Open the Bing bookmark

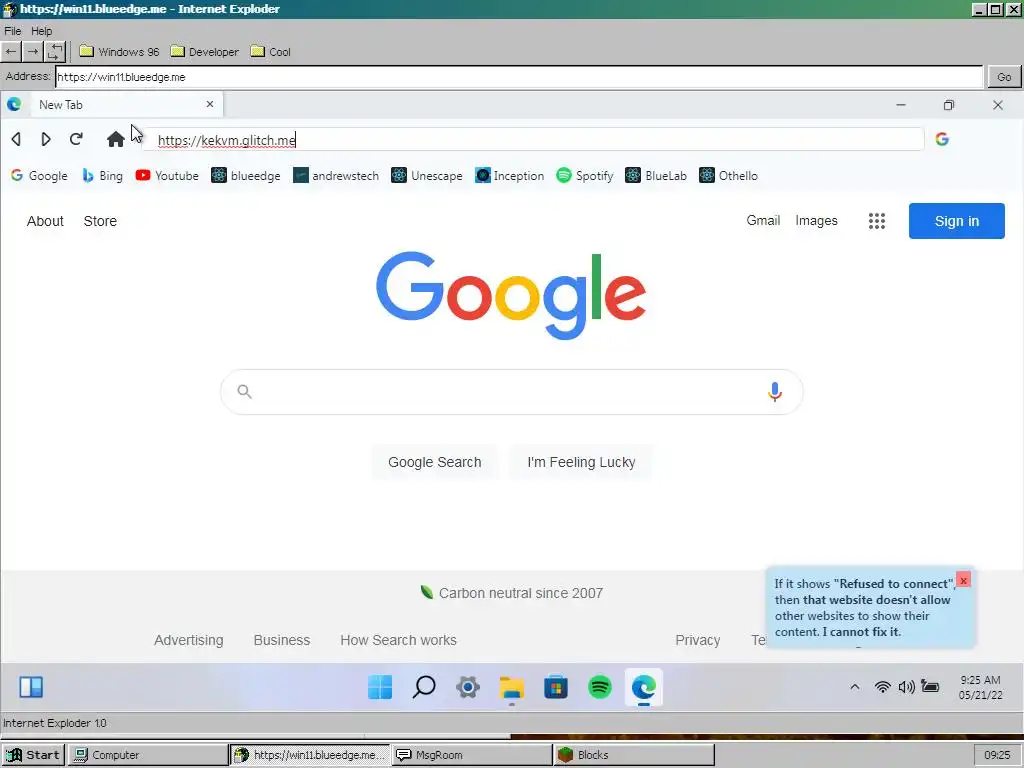pyautogui.click(x=103, y=176)
